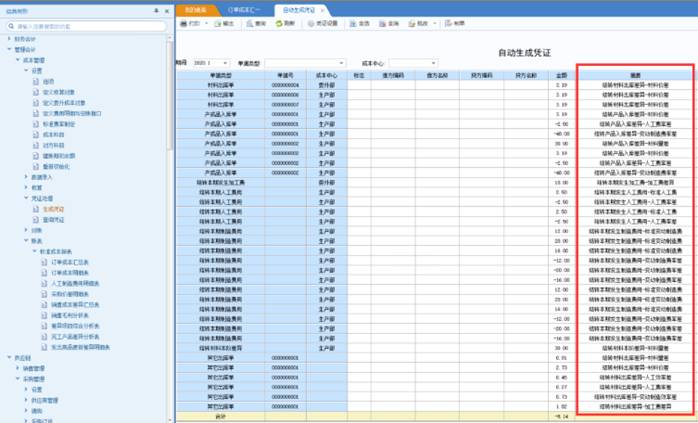698x423 pixels.
Task: Open 查询凭证 in the navigation tree
Action: tap(52, 219)
